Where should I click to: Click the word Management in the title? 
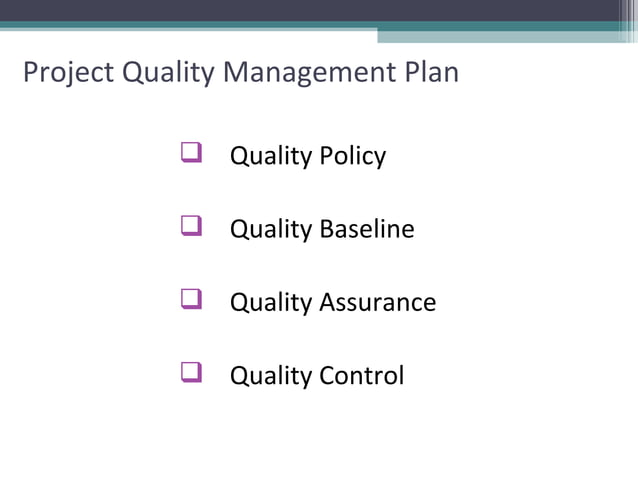coord(310,72)
